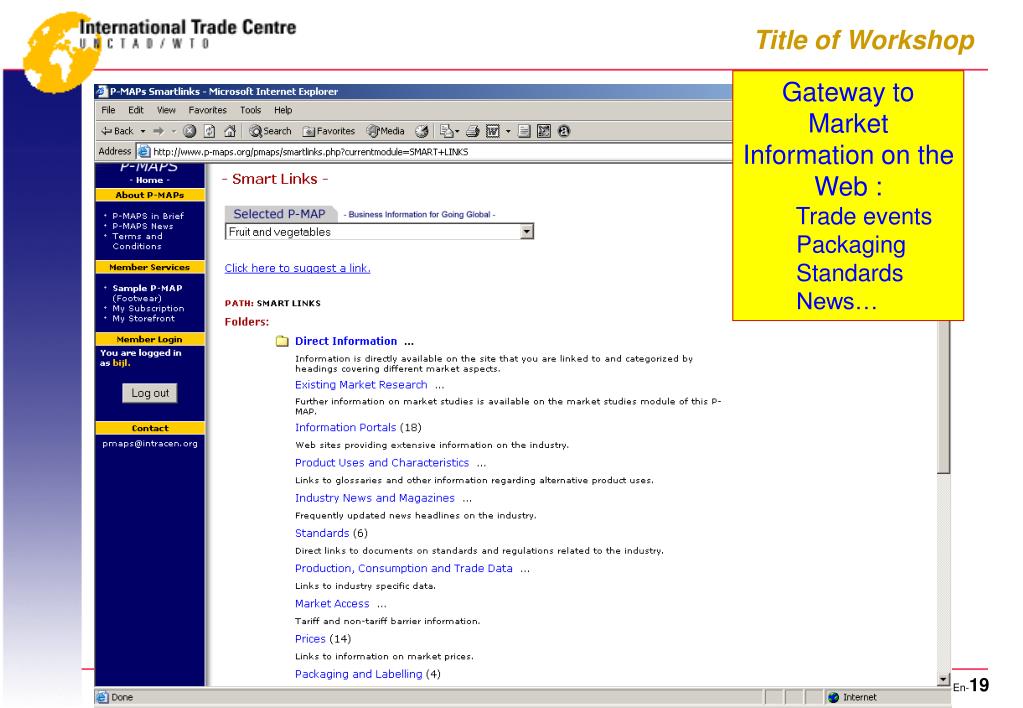Open the File menu
1023x708 pixels.
pyautogui.click(x=108, y=110)
